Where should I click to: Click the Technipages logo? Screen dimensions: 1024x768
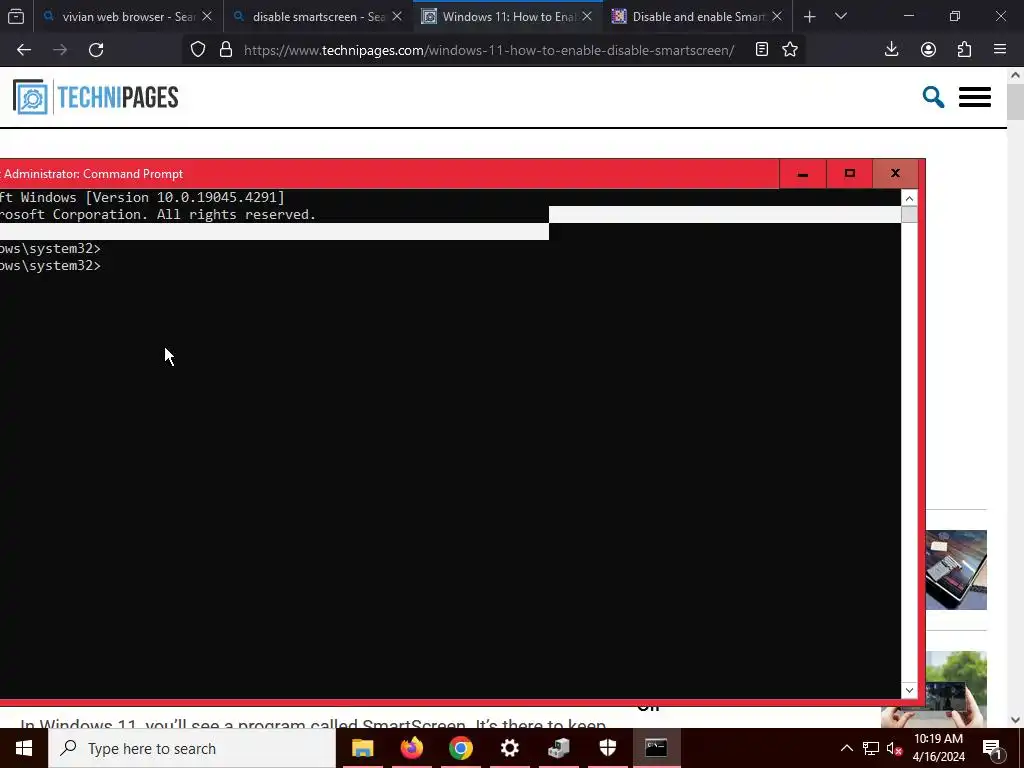(95, 97)
